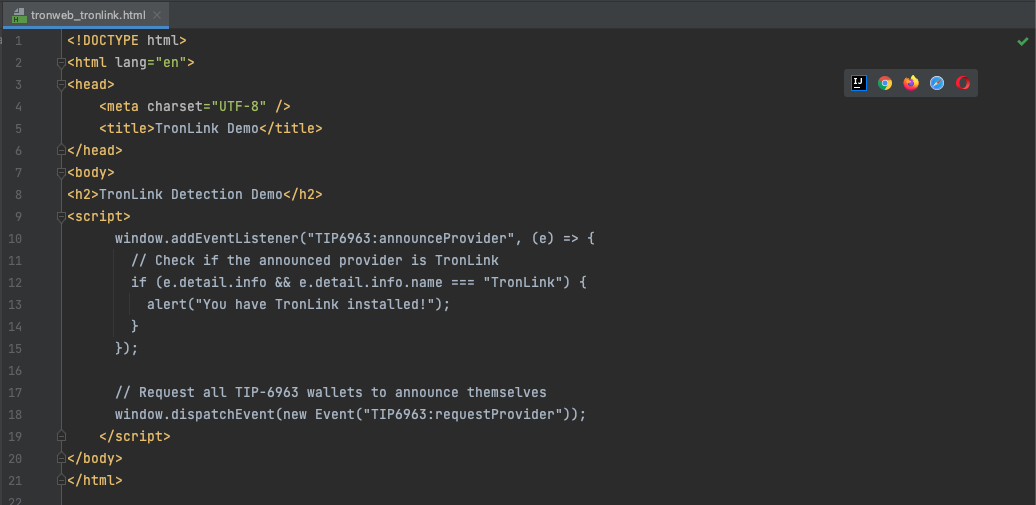The width and height of the screenshot is (1036, 505).
Task: Click the heading "TronLink Detection Demo"
Action: point(191,194)
